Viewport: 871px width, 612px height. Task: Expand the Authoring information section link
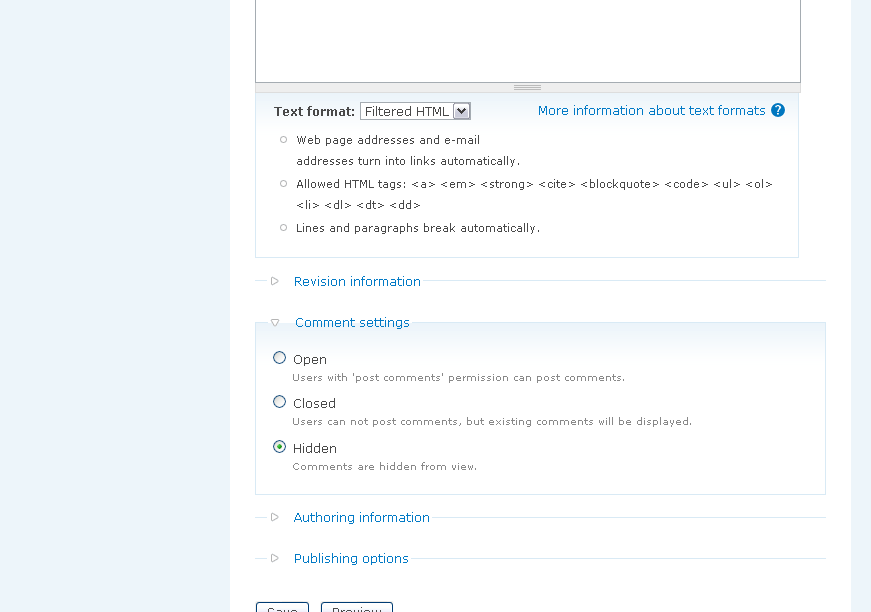361,518
